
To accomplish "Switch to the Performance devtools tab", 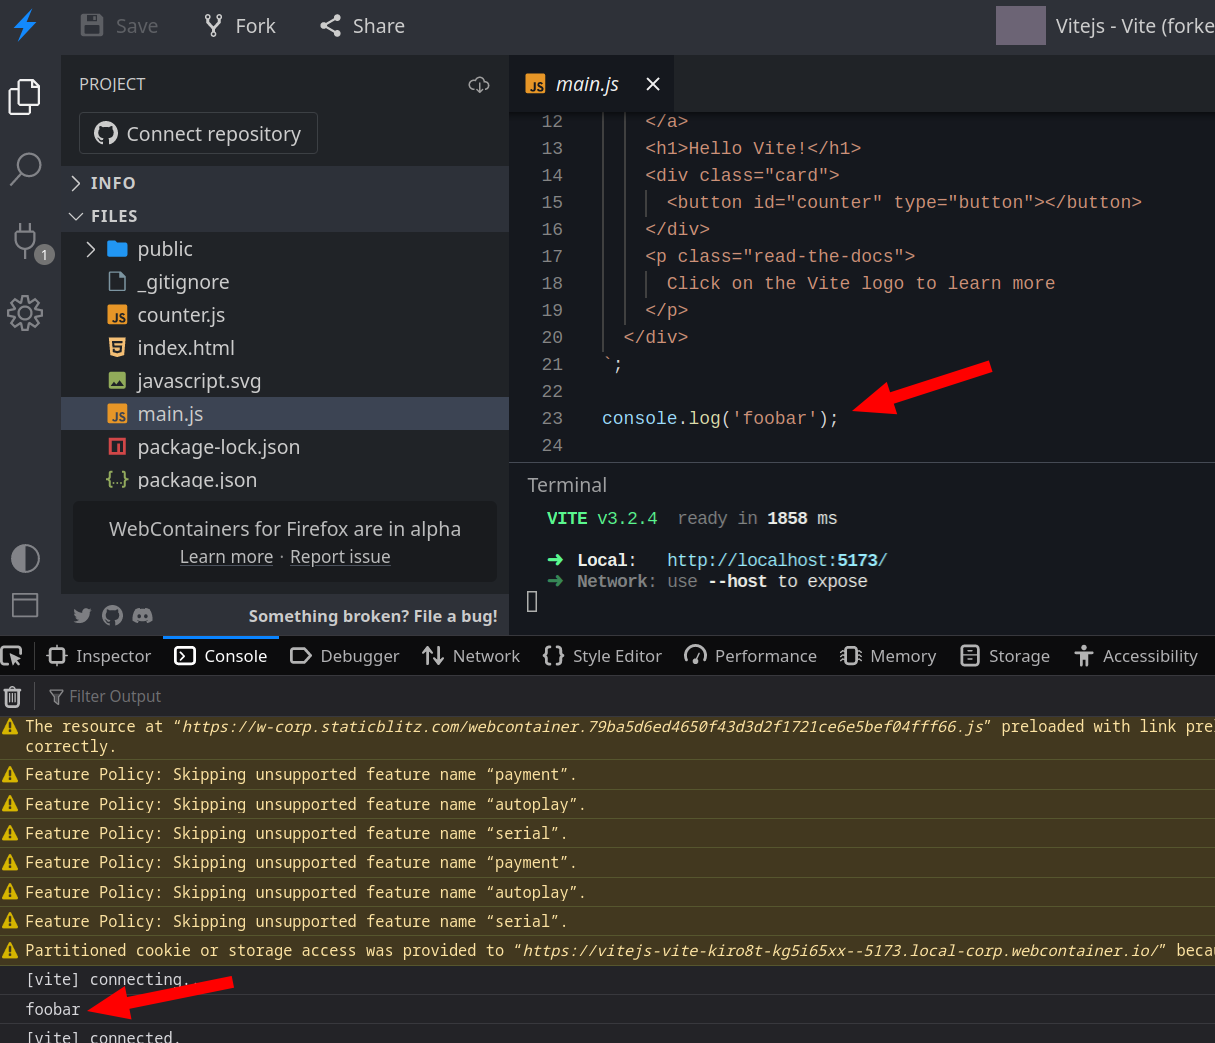I will (751, 656).
